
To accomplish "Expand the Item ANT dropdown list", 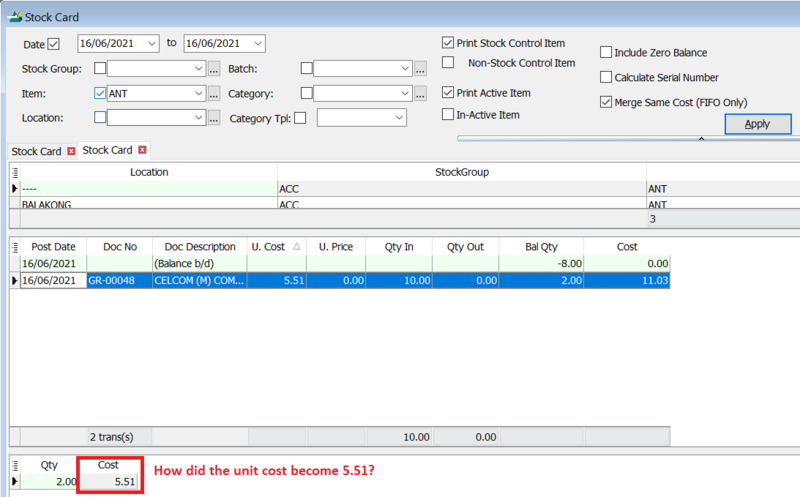I will point(199,94).
